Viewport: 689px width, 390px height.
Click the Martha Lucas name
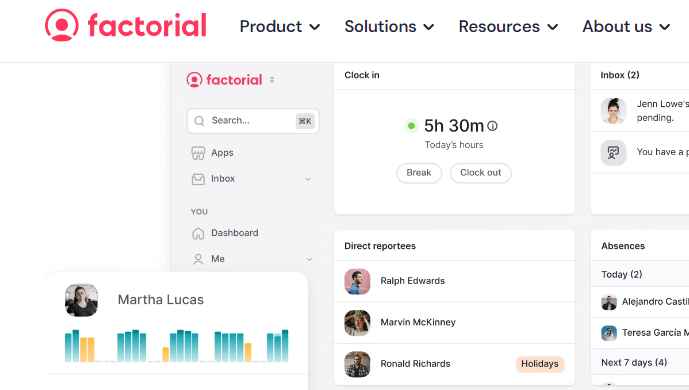tap(161, 300)
